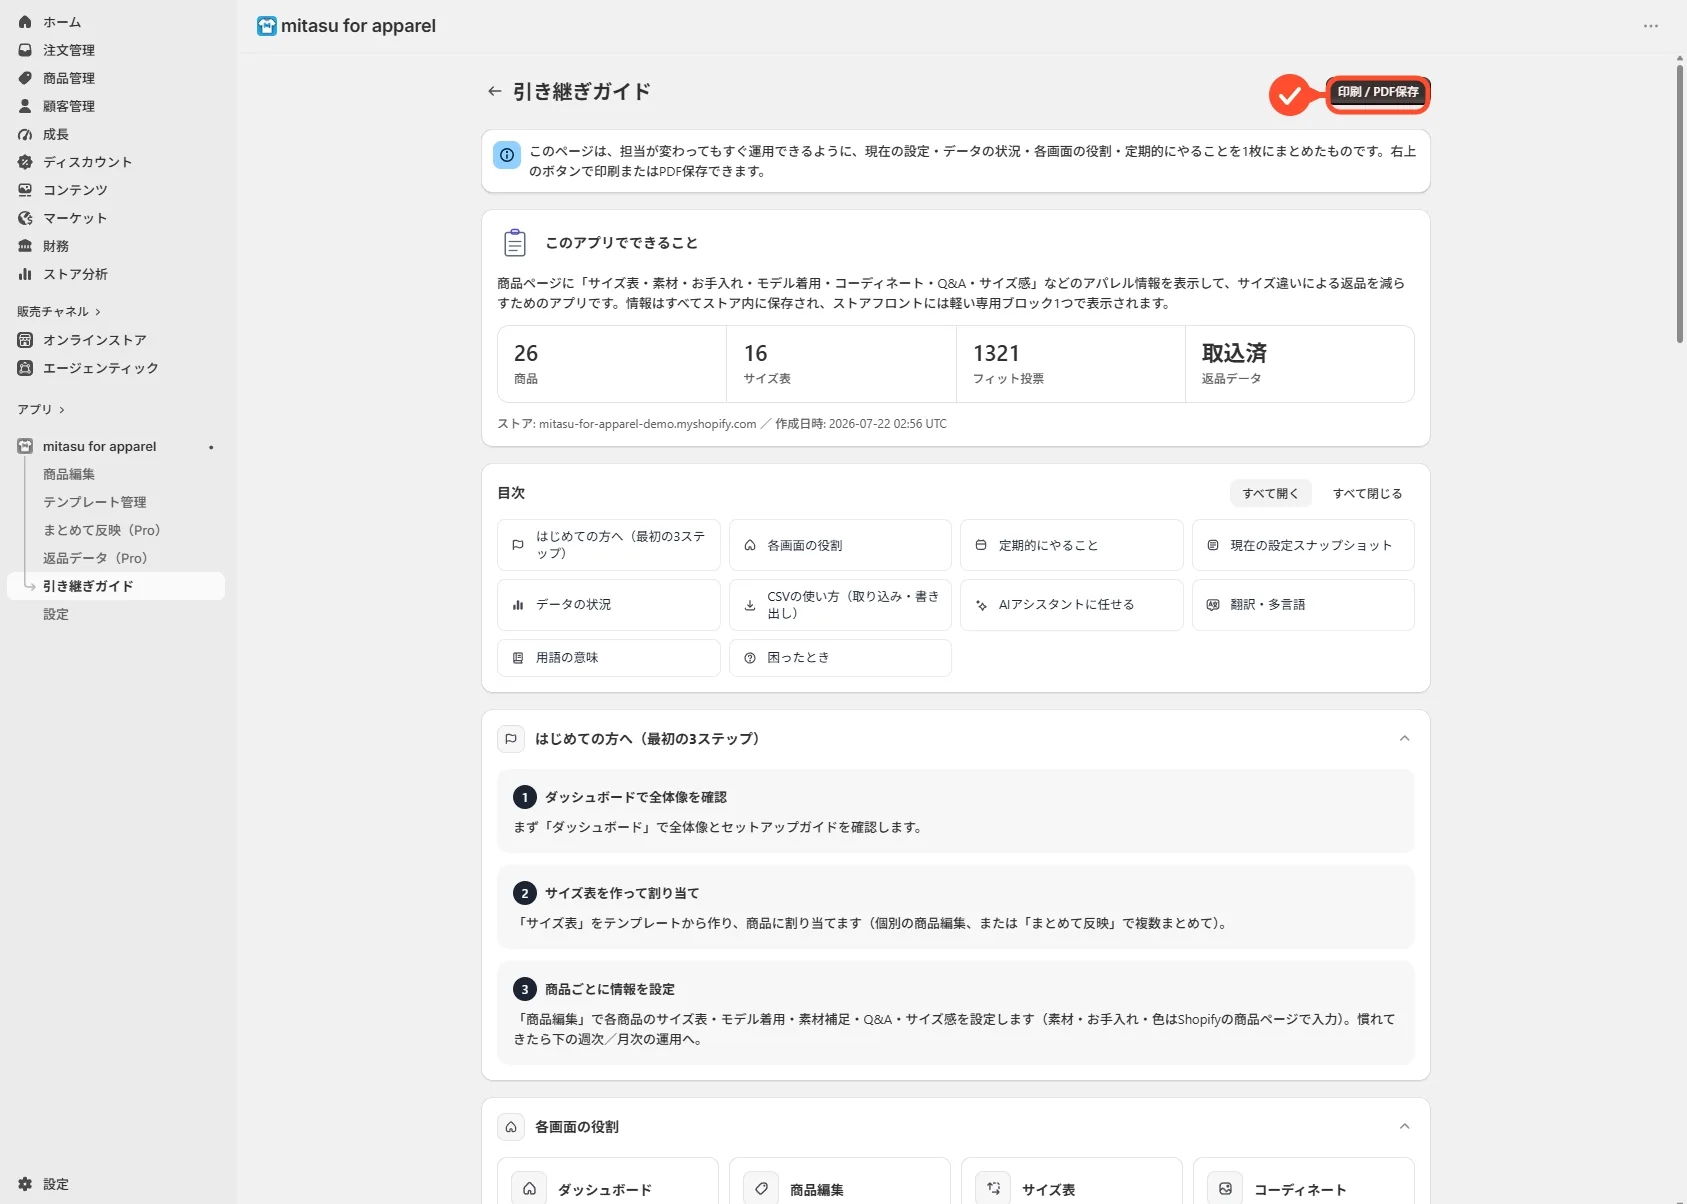Click the エージェンティック channel icon

click(x=25, y=368)
